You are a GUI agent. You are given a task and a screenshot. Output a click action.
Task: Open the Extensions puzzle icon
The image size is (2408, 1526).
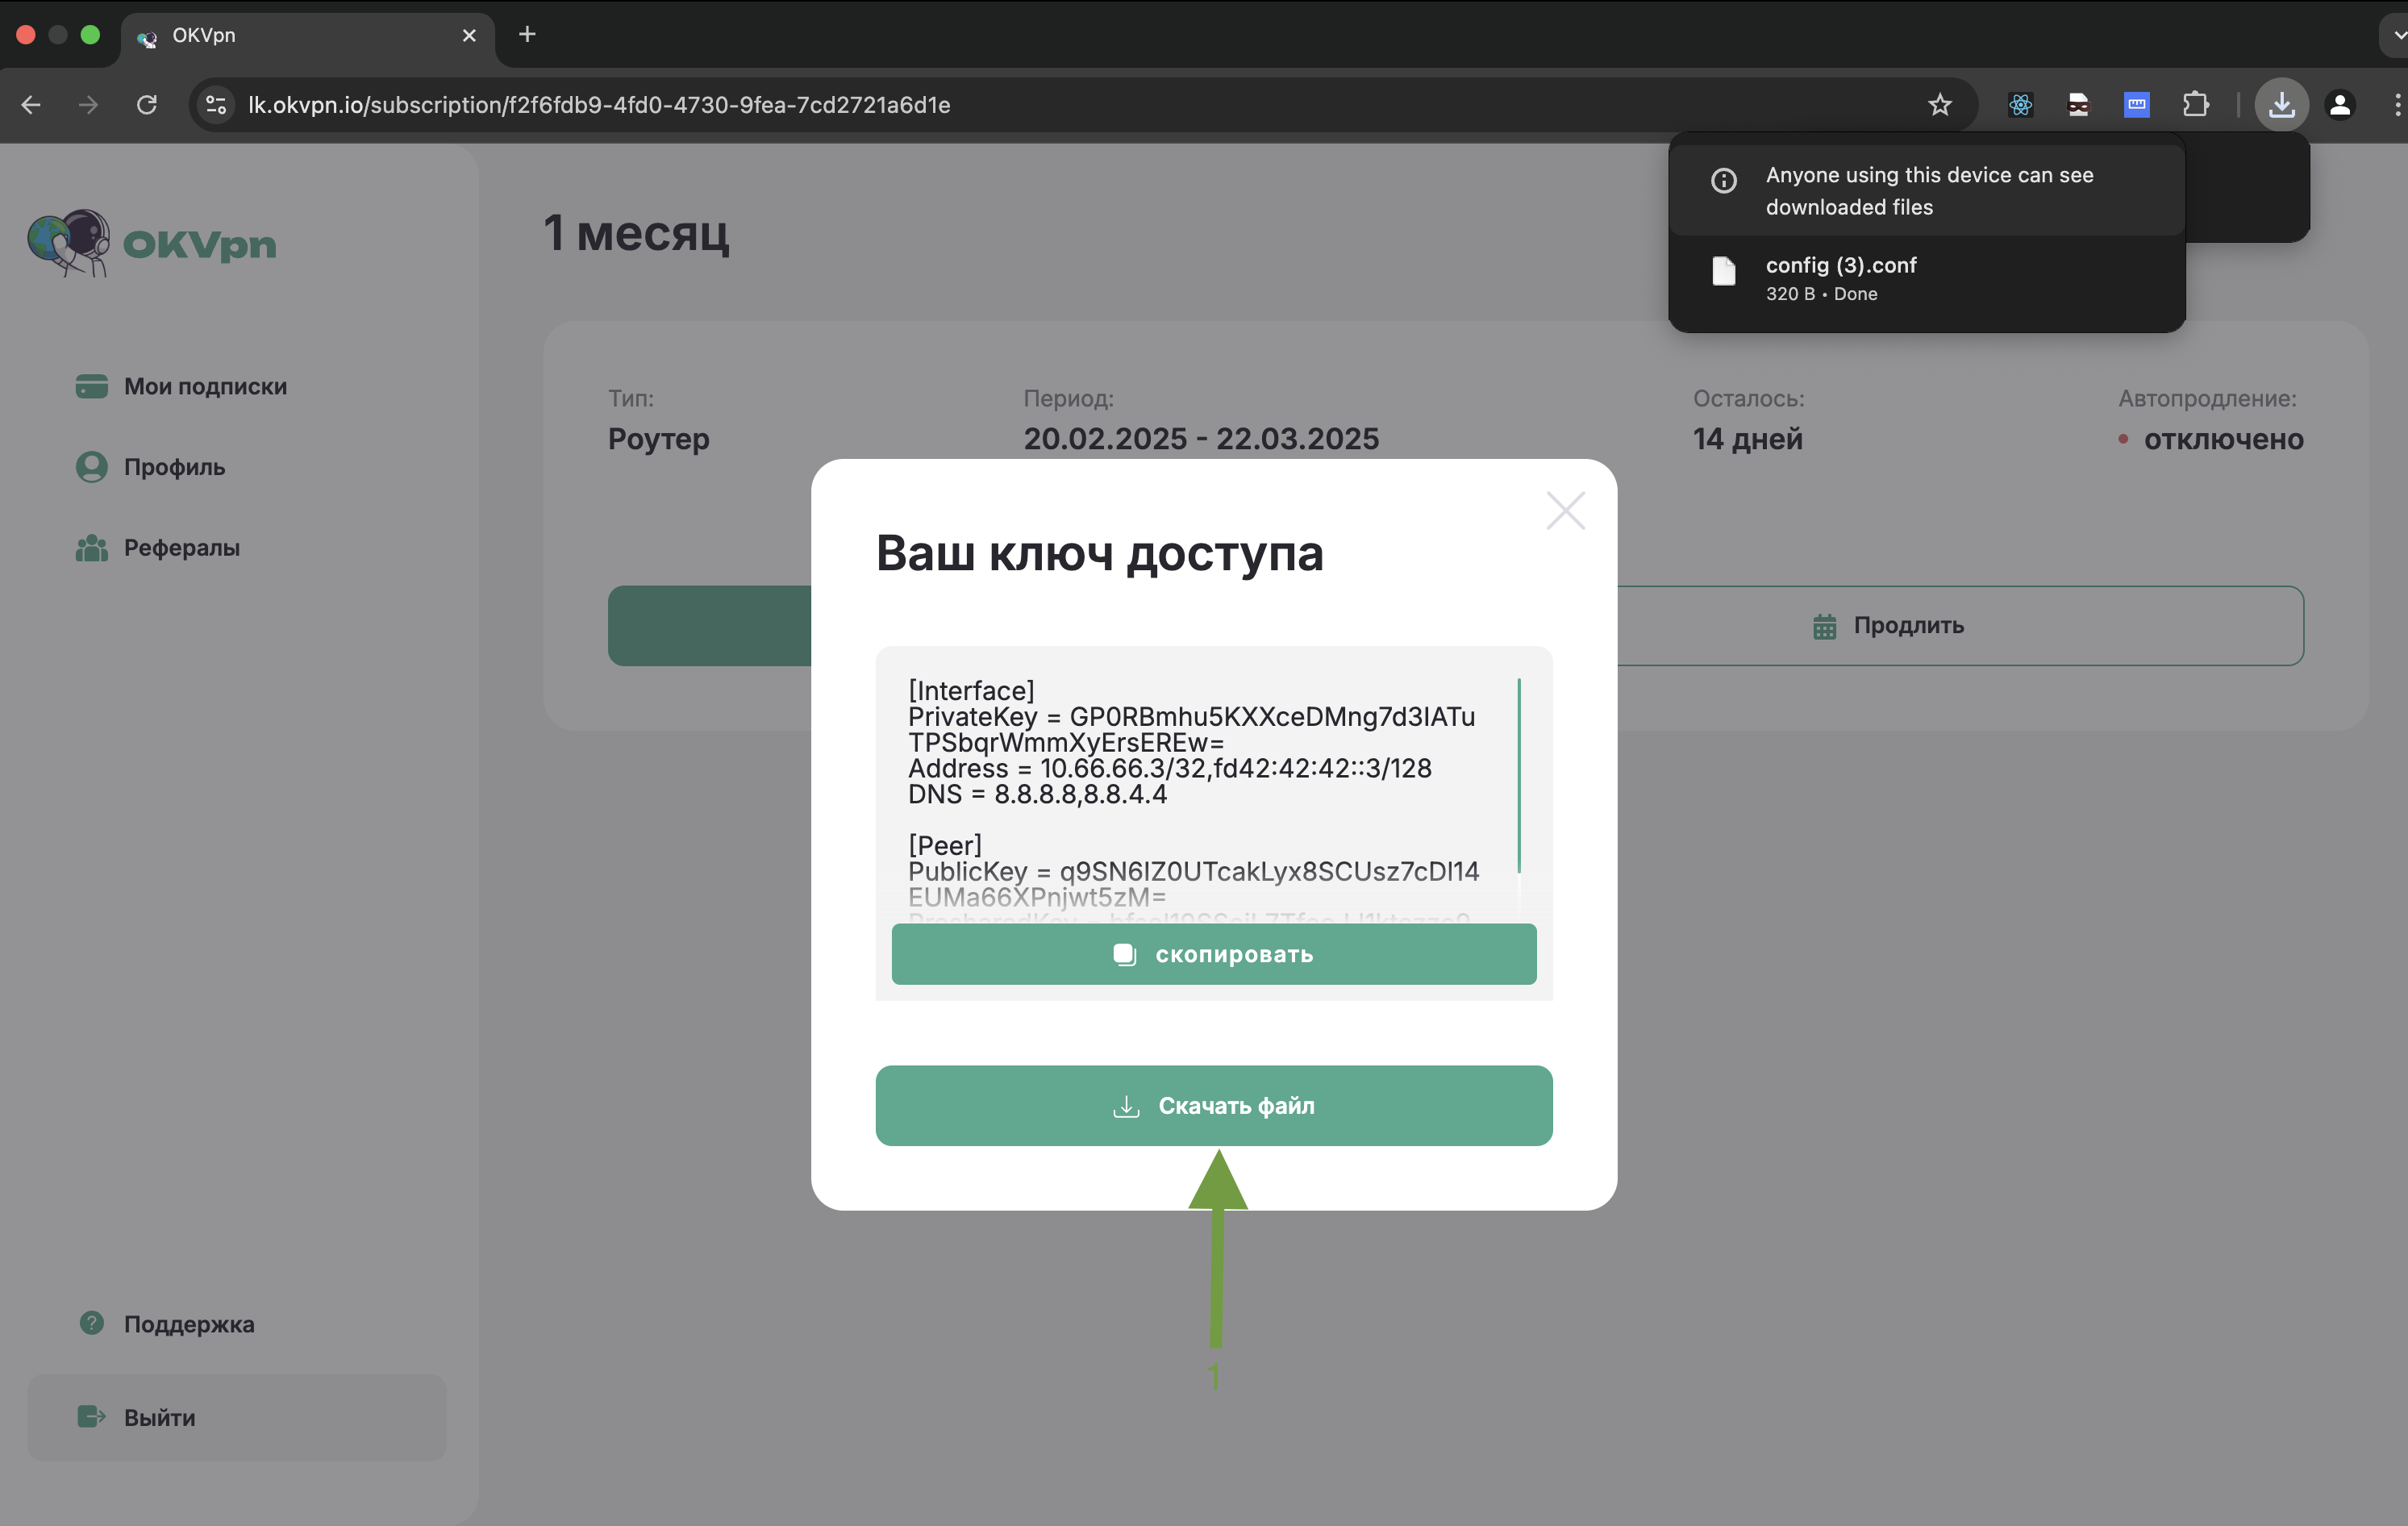pos(2196,104)
